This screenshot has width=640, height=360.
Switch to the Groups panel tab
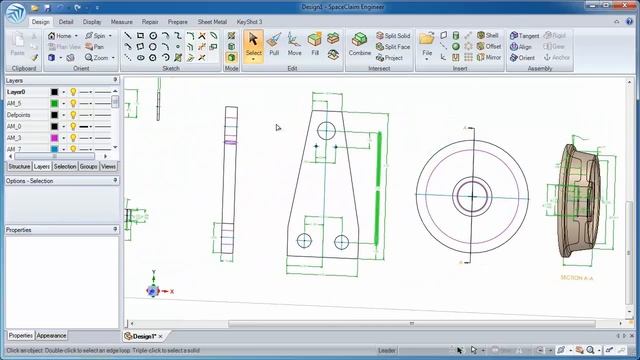pos(88,167)
